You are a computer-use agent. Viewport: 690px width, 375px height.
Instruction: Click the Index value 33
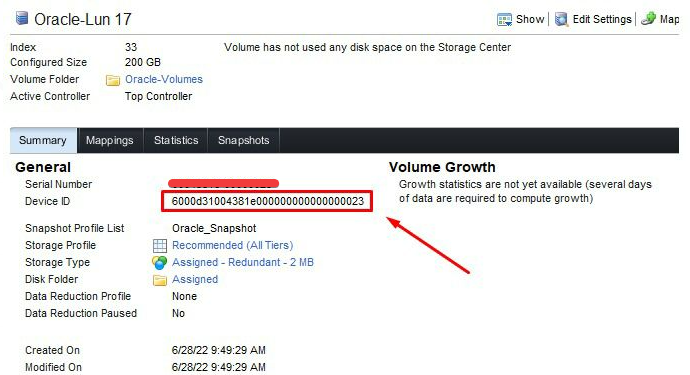click(131, 47)
